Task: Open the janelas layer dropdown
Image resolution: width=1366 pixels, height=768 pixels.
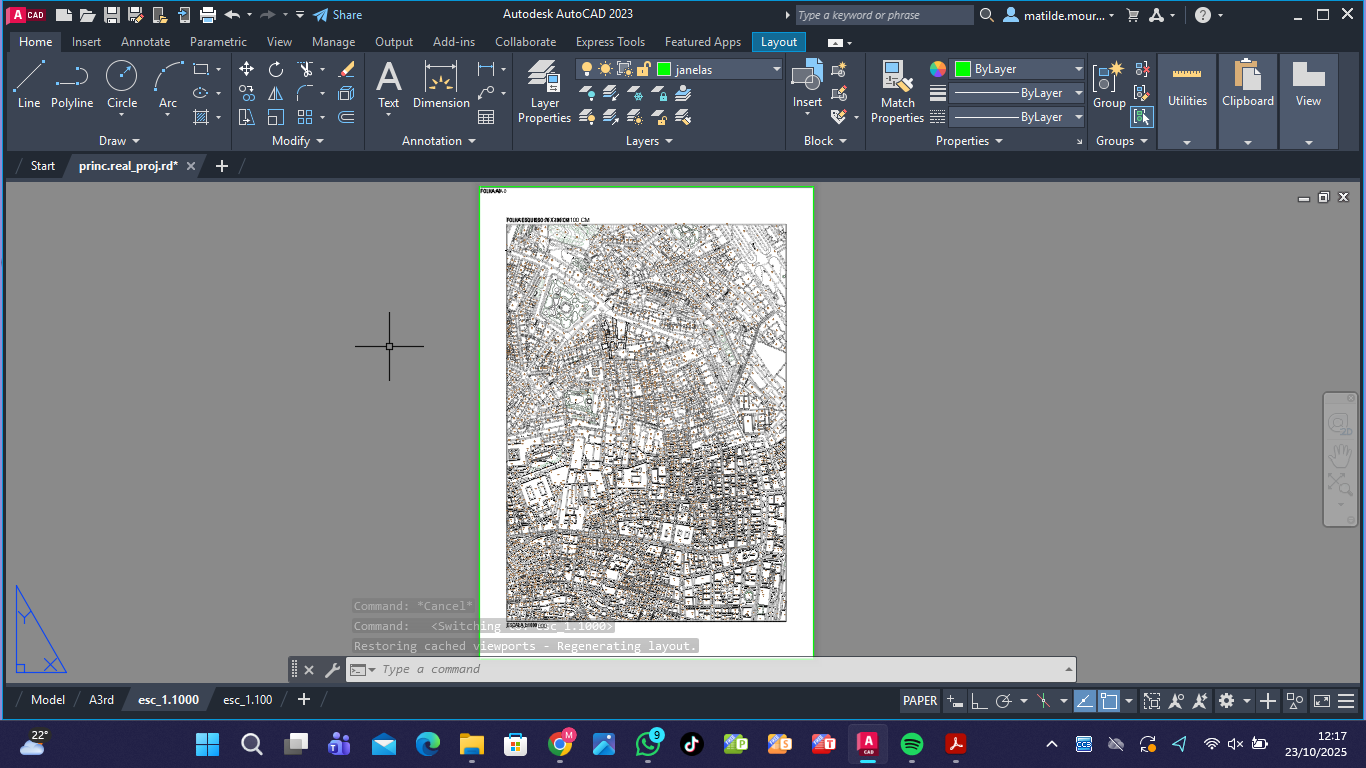Action: click(776, 69)
